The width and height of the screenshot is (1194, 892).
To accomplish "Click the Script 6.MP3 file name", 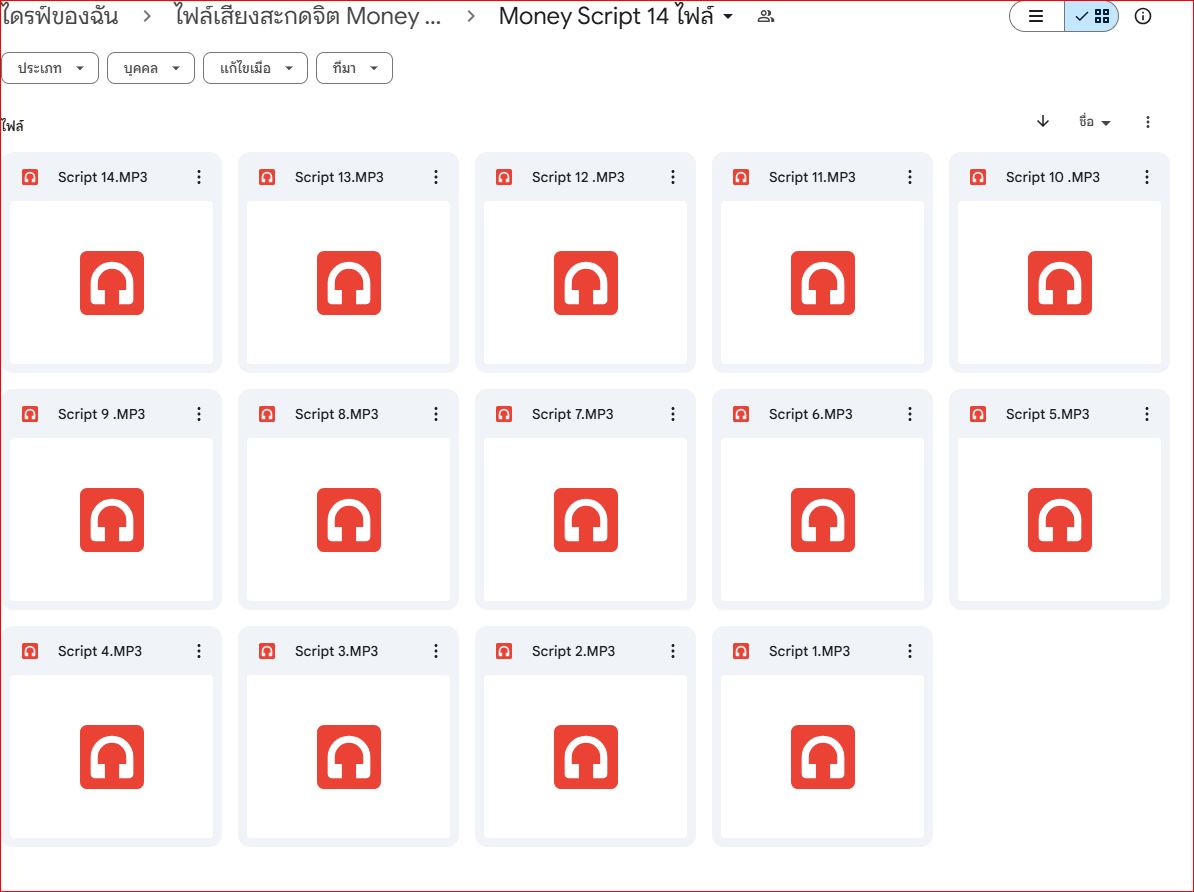I will pyautogui.click(x=810, y=414).
